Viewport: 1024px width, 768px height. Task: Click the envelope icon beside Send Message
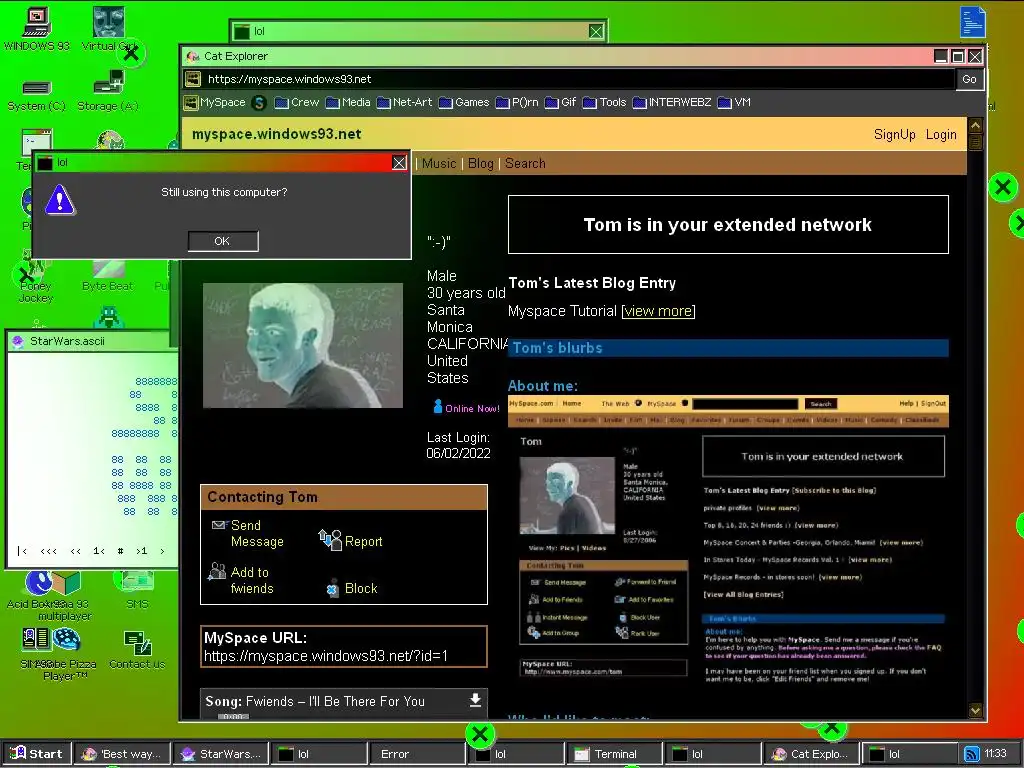pos(219,525)
